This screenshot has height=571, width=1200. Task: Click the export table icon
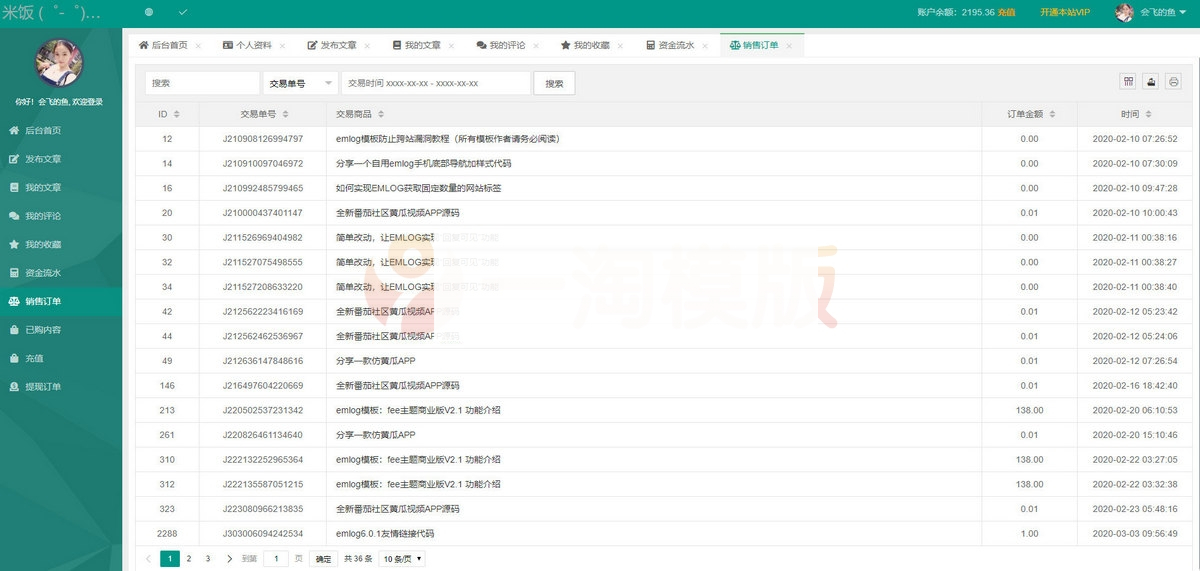[x=1151, y=82]
